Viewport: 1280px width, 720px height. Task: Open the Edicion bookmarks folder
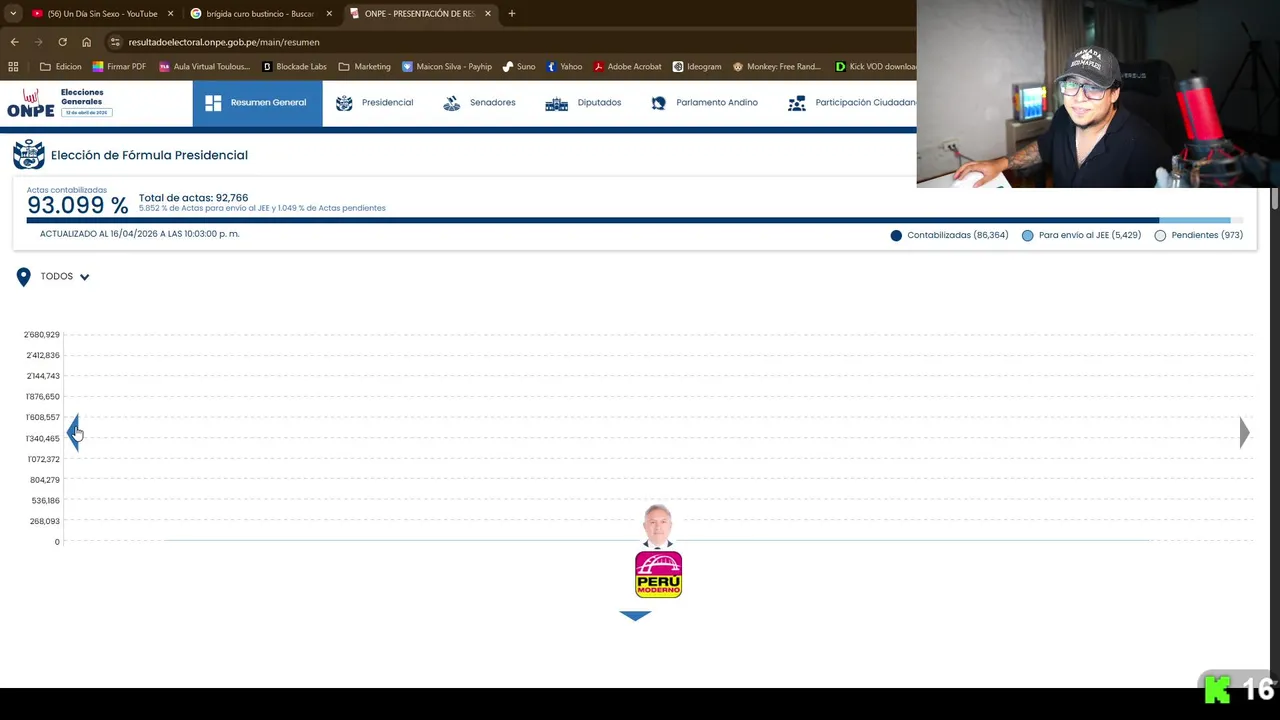[x=61, y=67]
